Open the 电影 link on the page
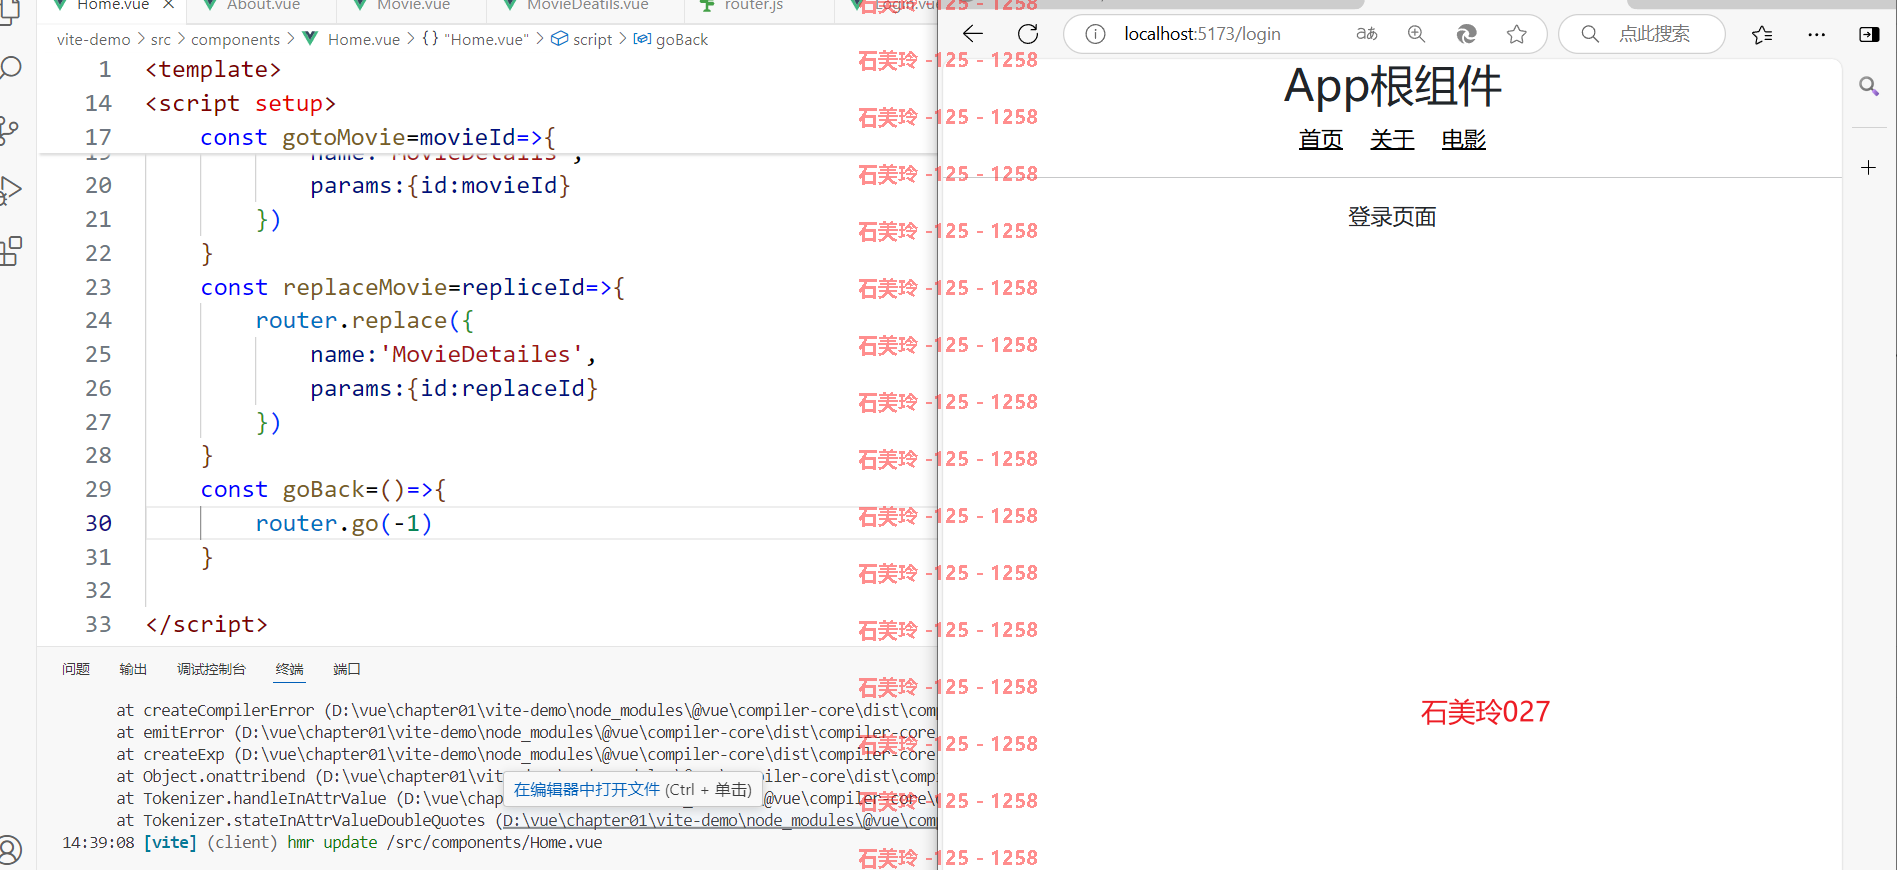The height and width of the screenshot is (870, 1897). pyautogui.click(x=1463, y=139)
